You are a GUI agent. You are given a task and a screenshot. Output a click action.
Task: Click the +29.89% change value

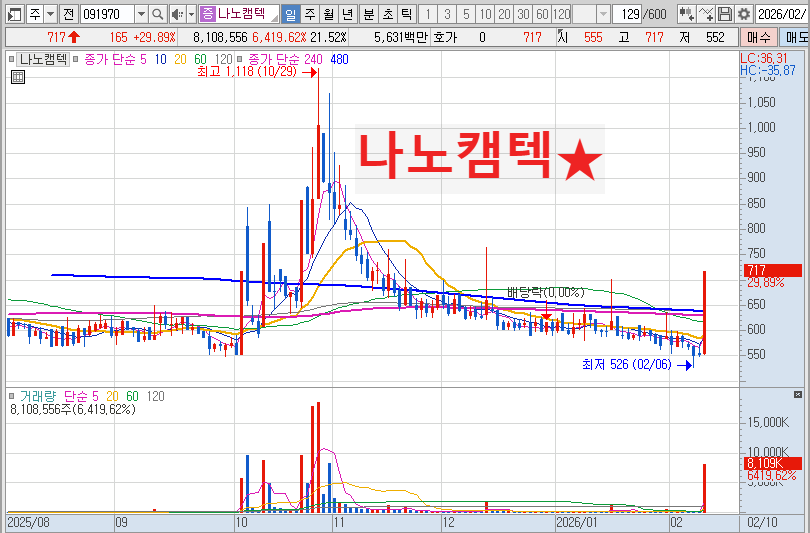[x=154, y=37]
